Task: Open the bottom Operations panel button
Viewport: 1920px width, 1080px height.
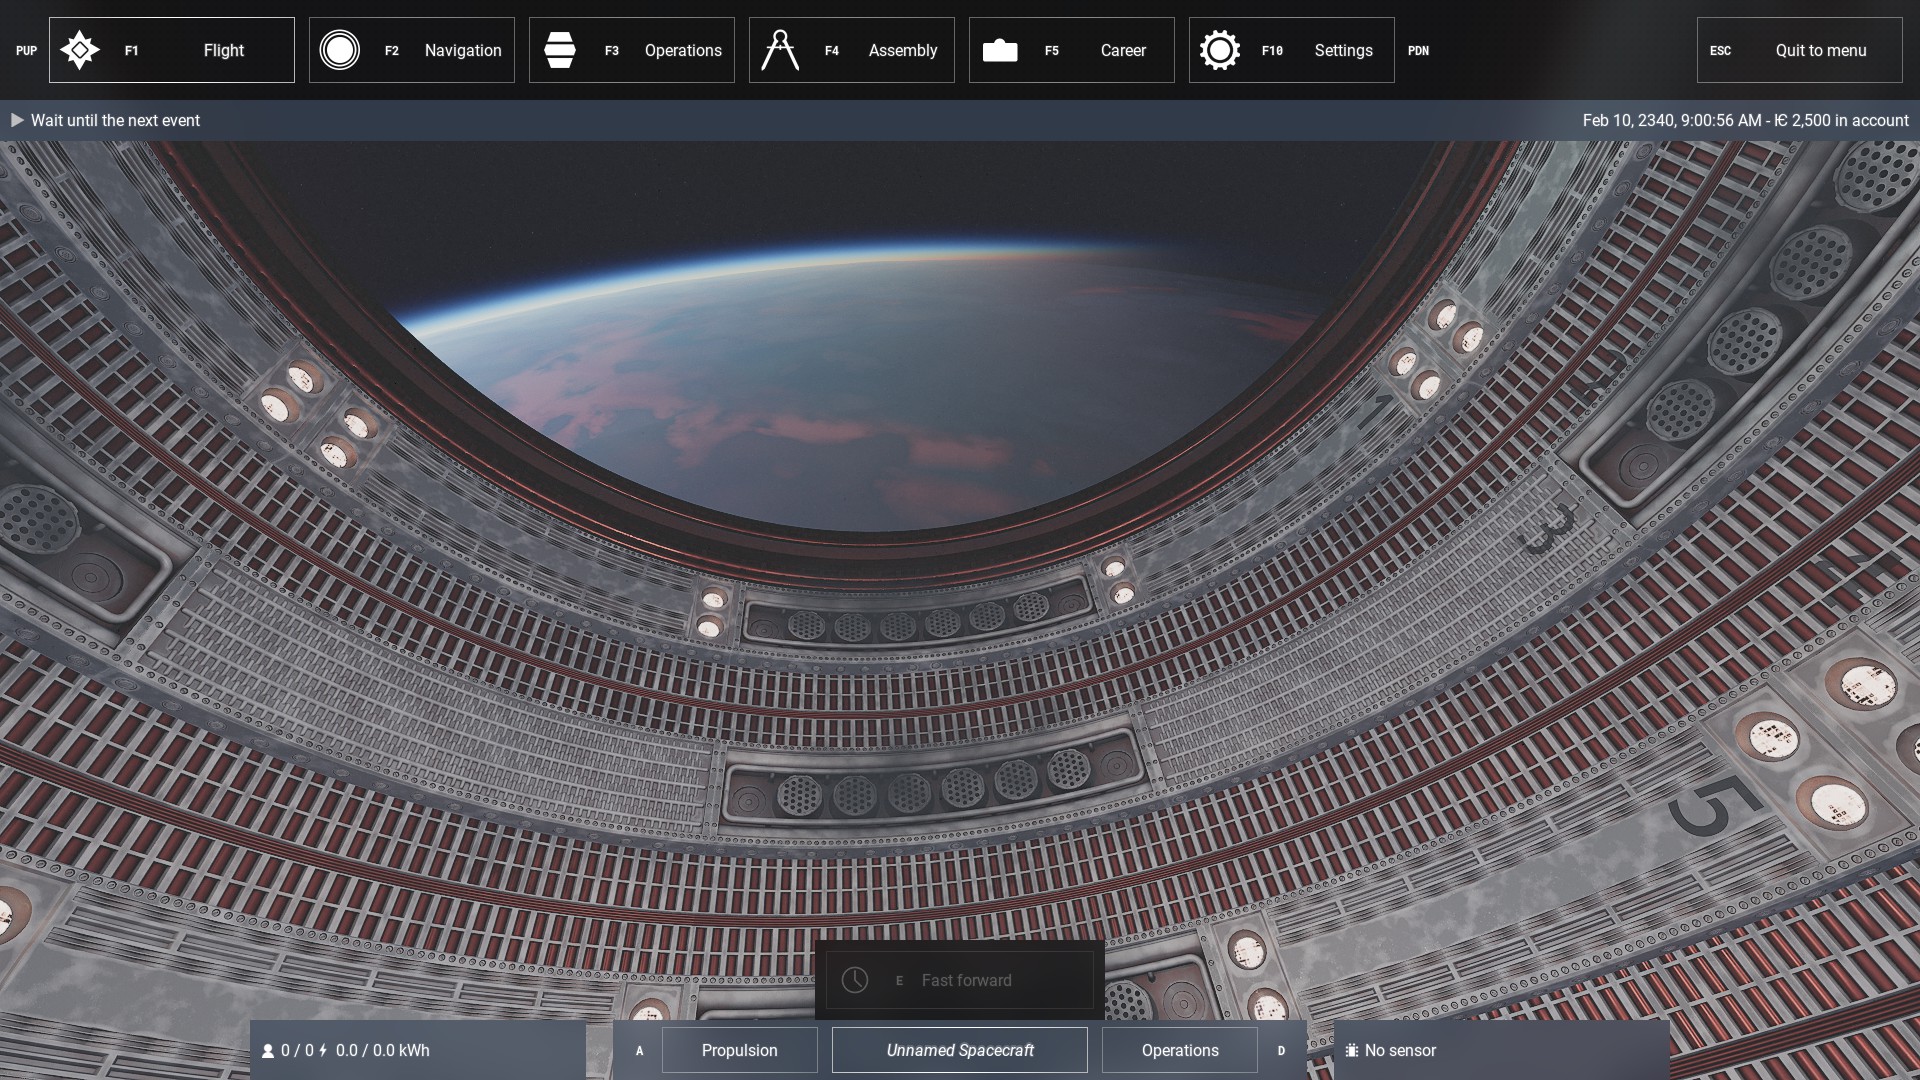Action: pos(1179,1050)
